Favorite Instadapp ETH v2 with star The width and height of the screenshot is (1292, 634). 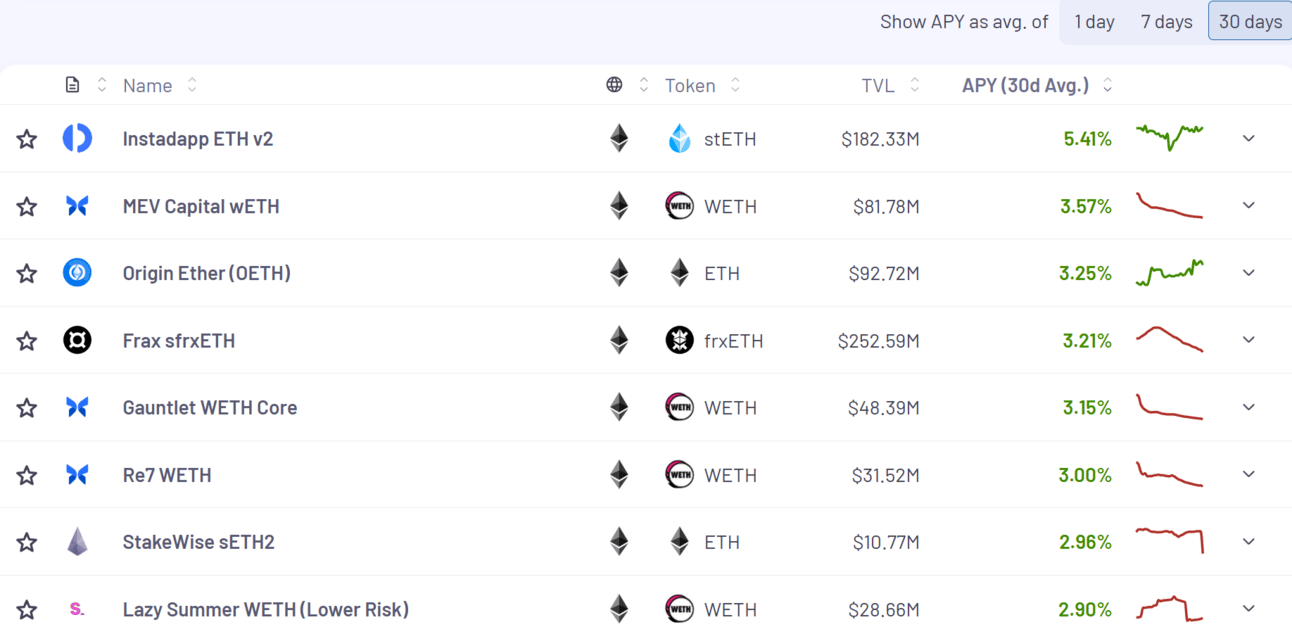(27, 139)
